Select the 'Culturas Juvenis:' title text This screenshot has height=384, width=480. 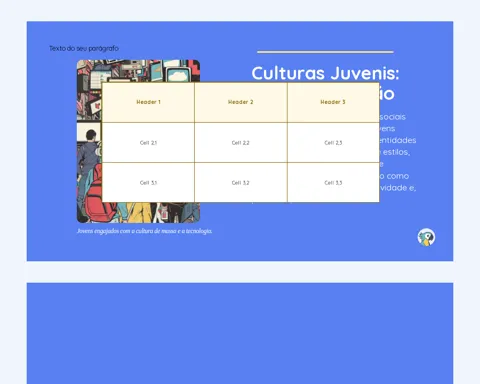click(x=325, y=73)
